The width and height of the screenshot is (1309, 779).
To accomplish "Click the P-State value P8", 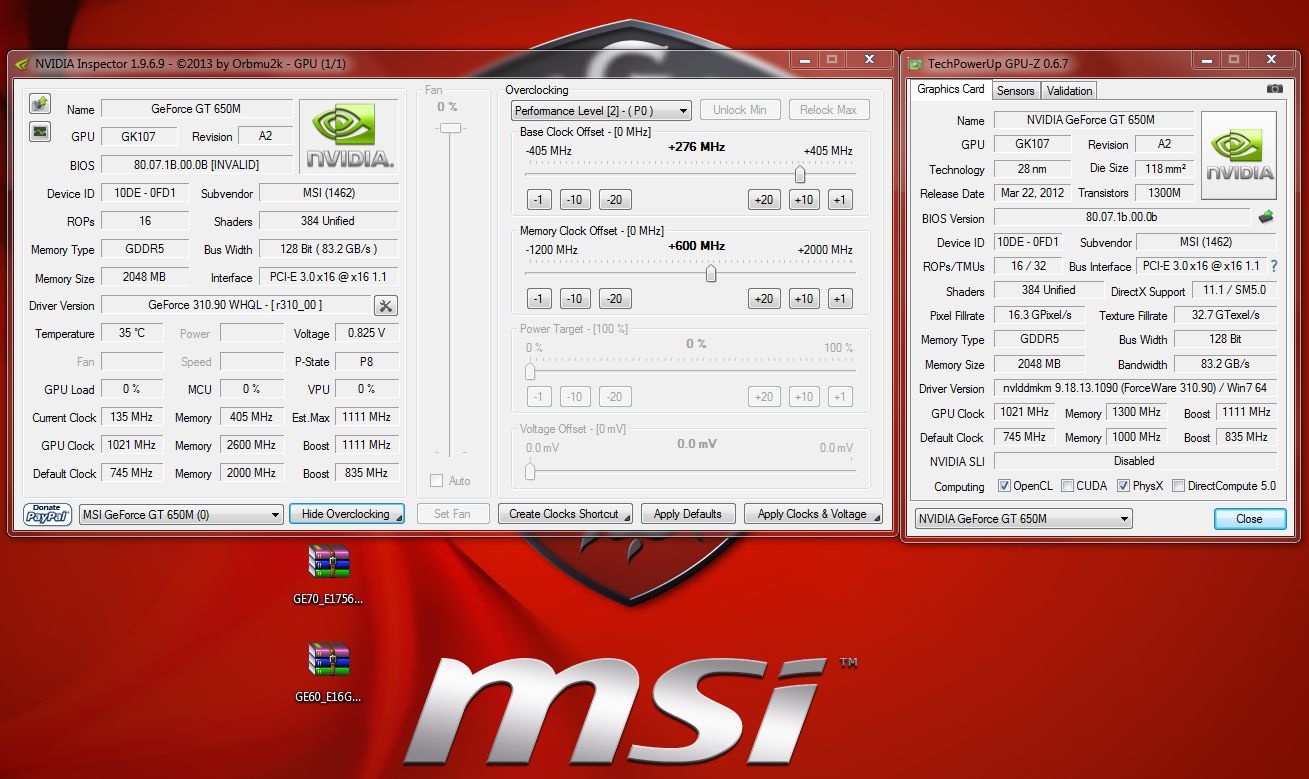I will coord(367,361).
